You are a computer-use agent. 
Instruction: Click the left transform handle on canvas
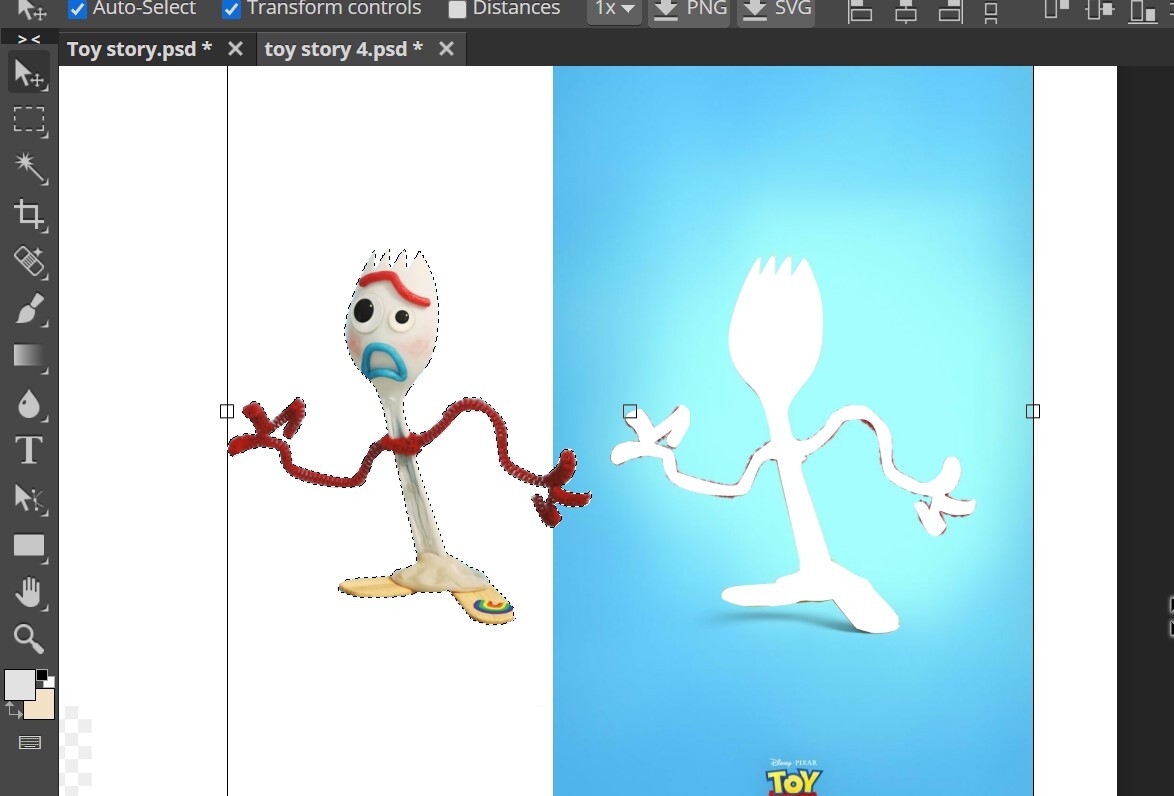point(227,411)
